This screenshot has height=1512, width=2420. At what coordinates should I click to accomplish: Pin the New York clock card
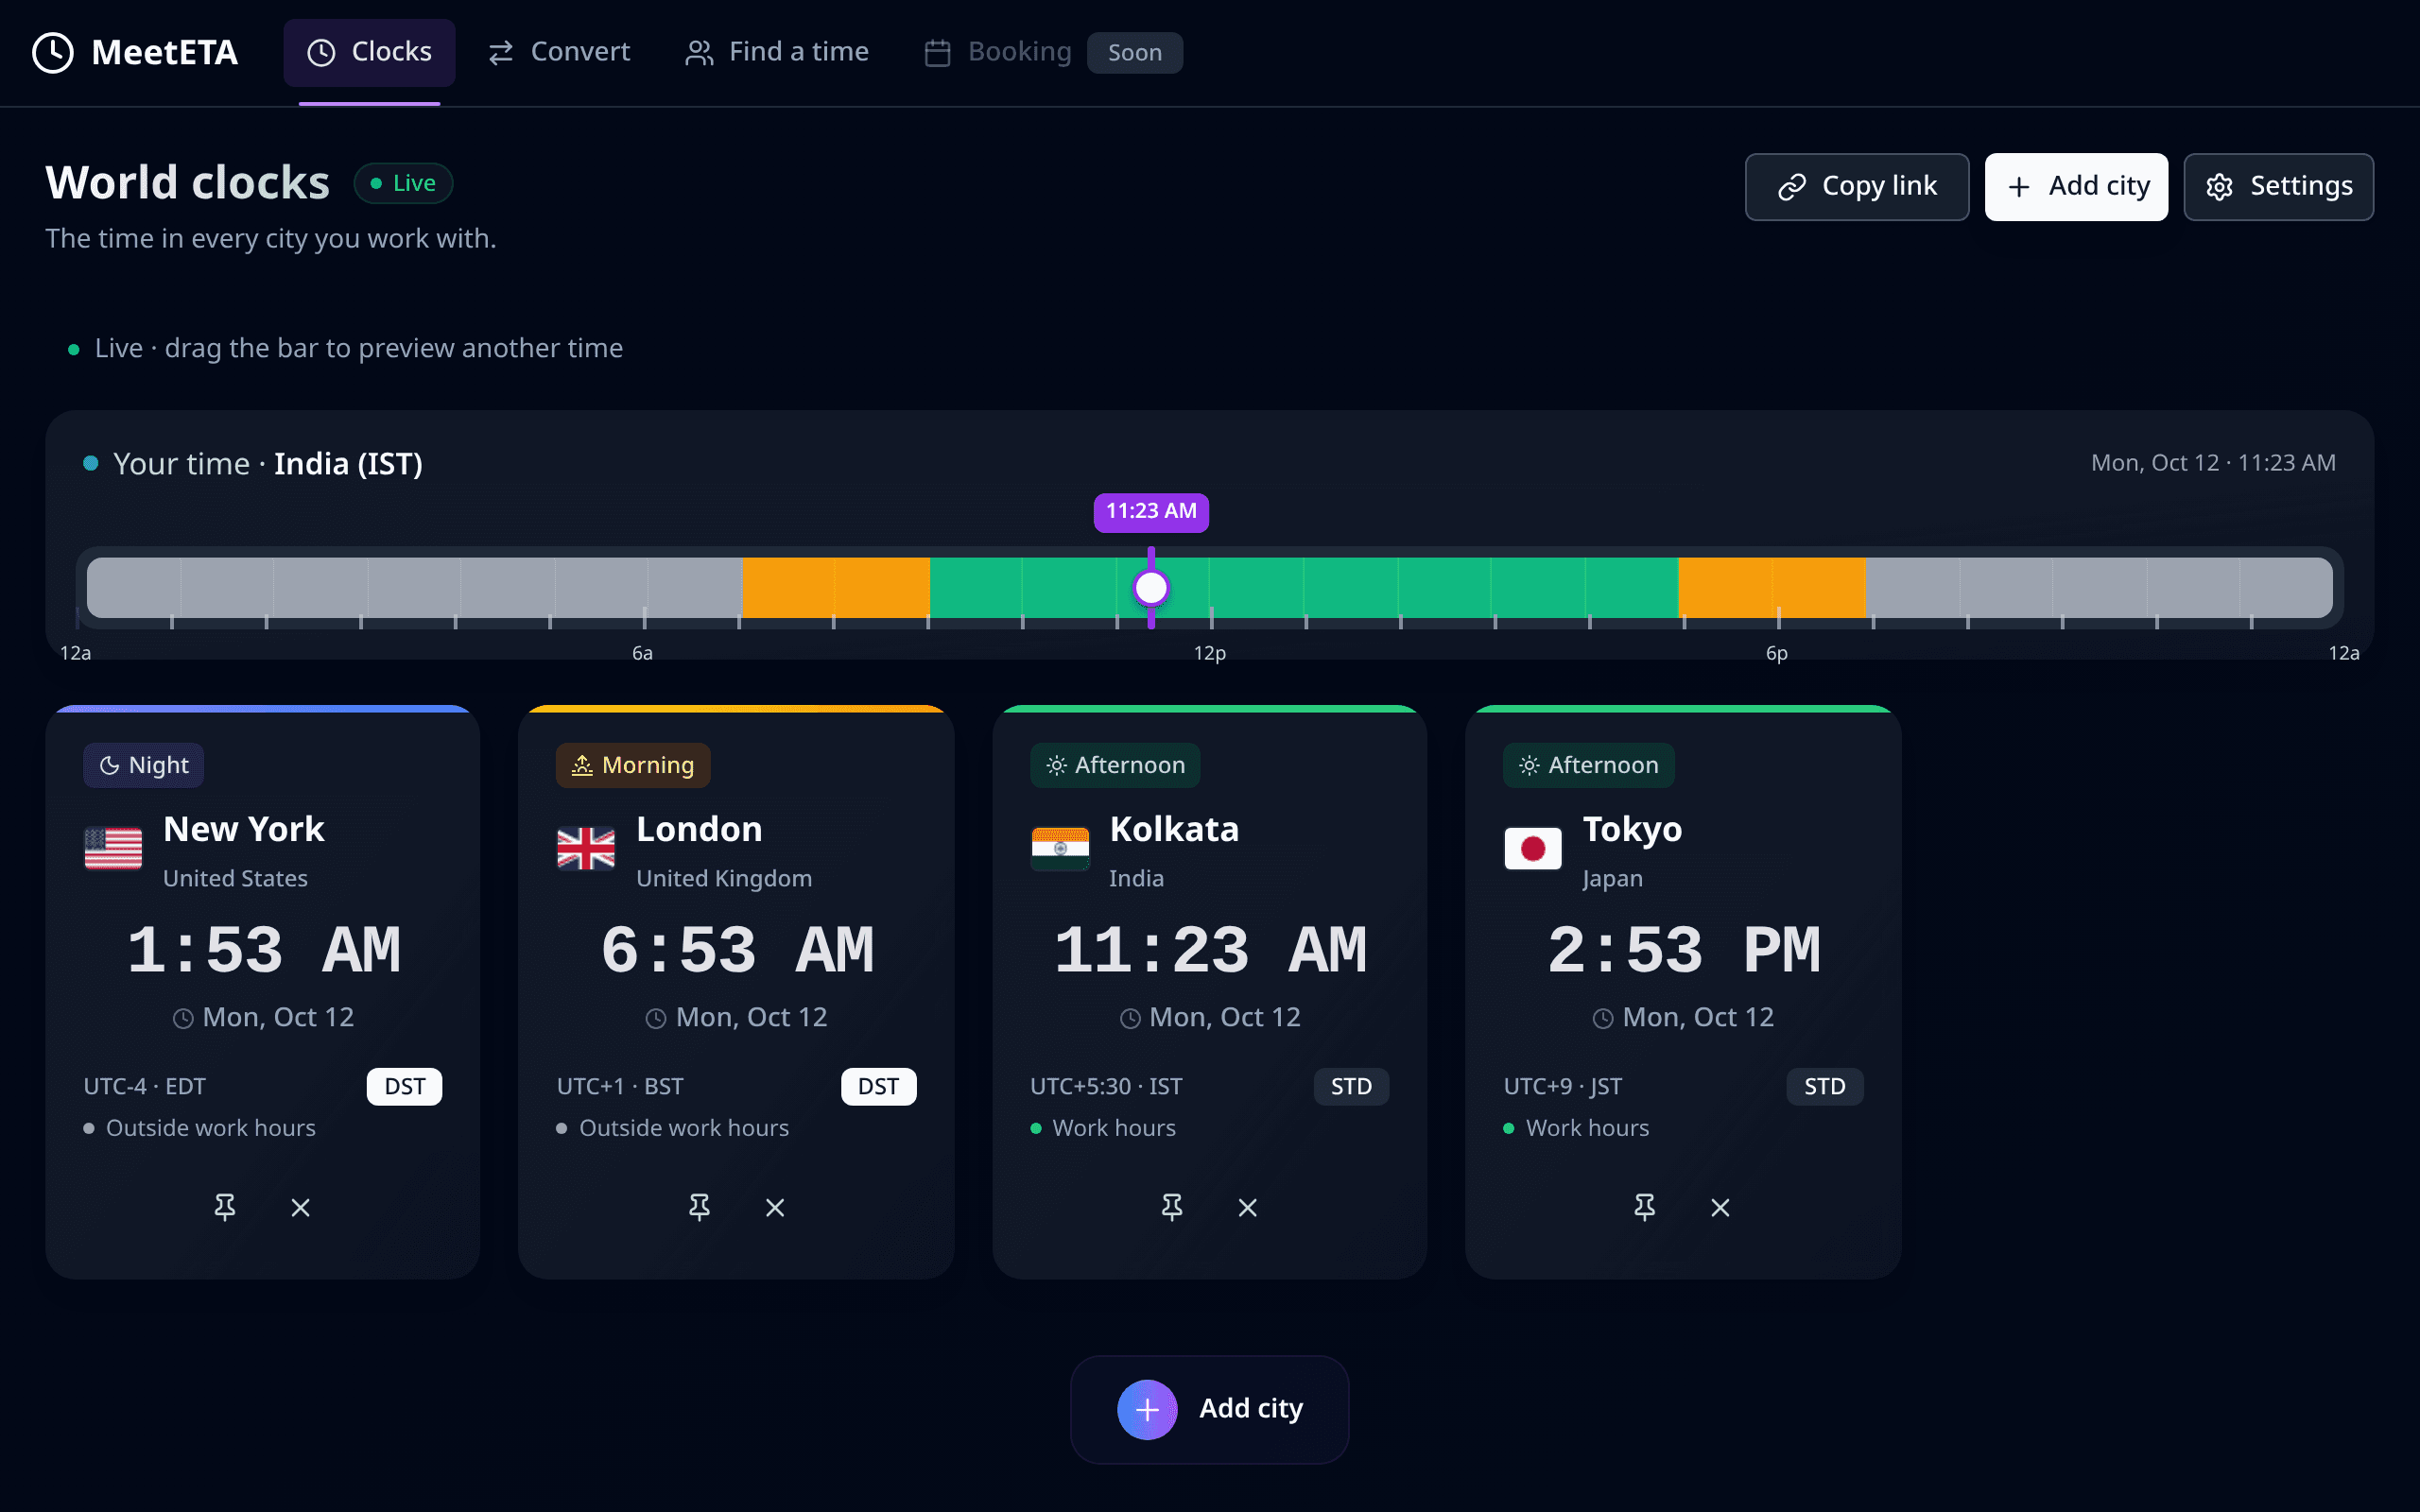click(x=225, y=1207)
